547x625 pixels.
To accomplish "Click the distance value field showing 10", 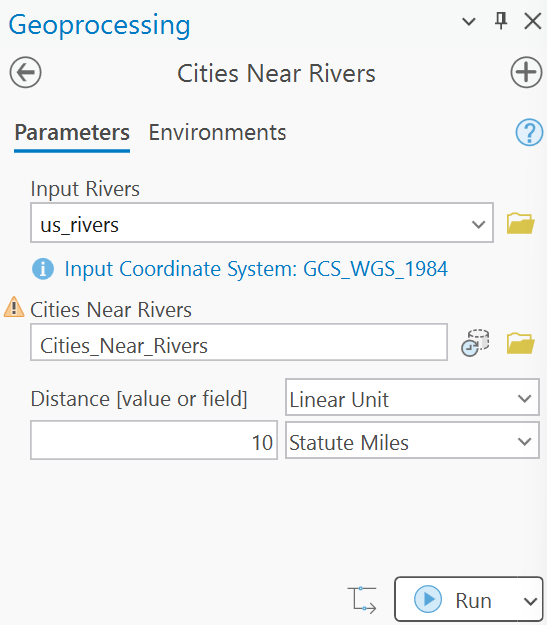I will pyautogui.click(x=154, y=440).
